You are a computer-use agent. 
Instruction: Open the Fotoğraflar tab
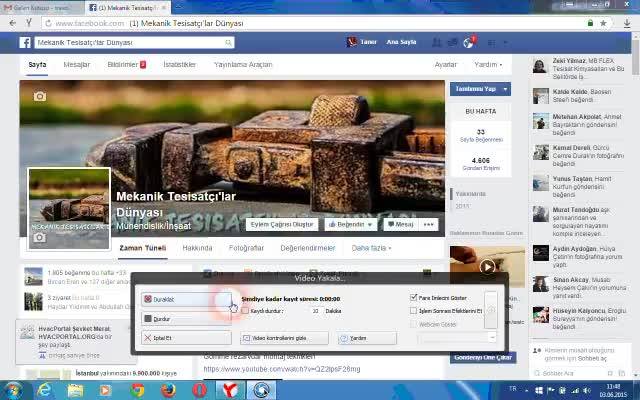coord(246,248)
